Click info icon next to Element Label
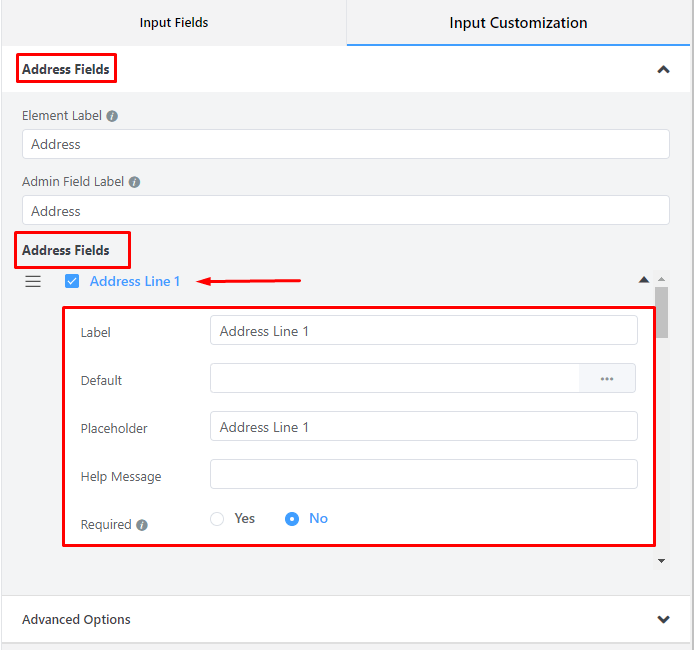The width and height of the screenshot is (694, 650). pyautogui.click(x=112, y=116)
